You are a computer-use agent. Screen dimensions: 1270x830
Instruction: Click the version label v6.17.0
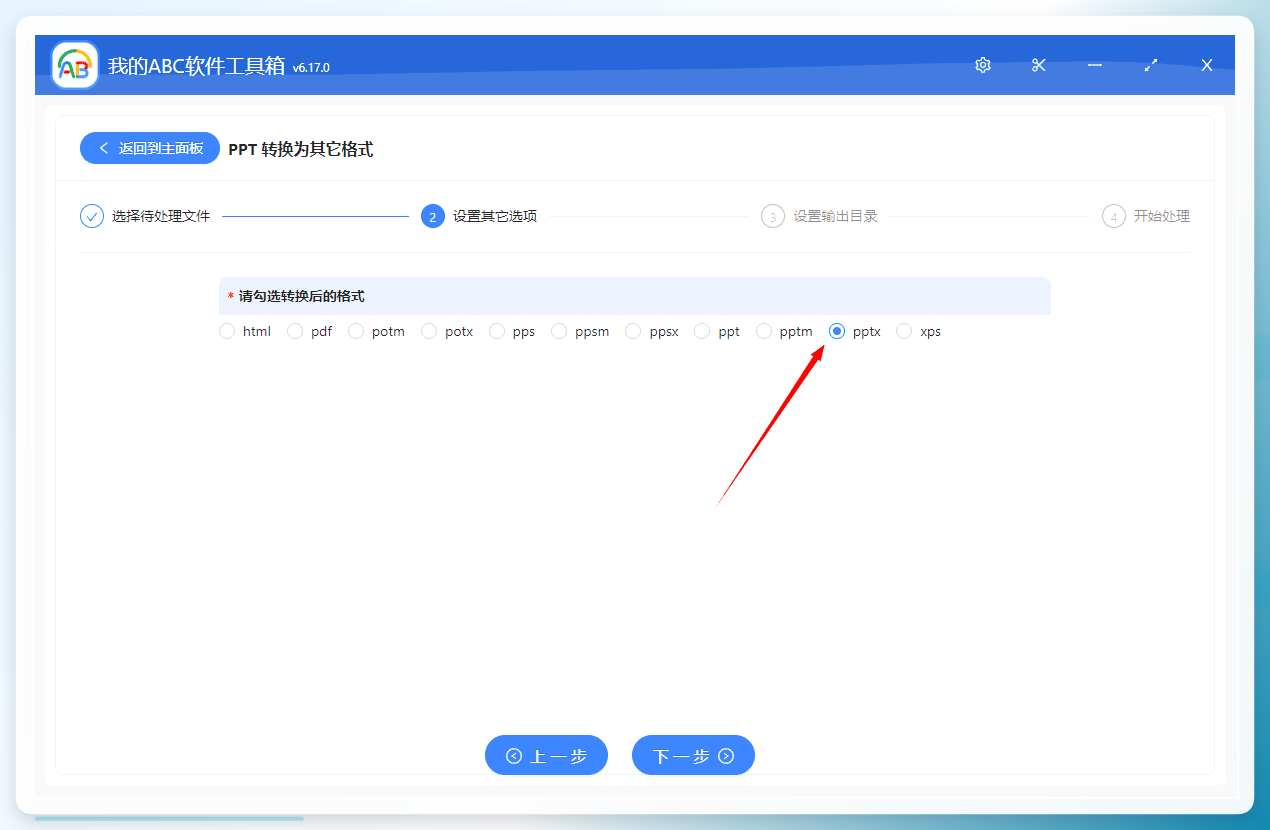[311, 68]
